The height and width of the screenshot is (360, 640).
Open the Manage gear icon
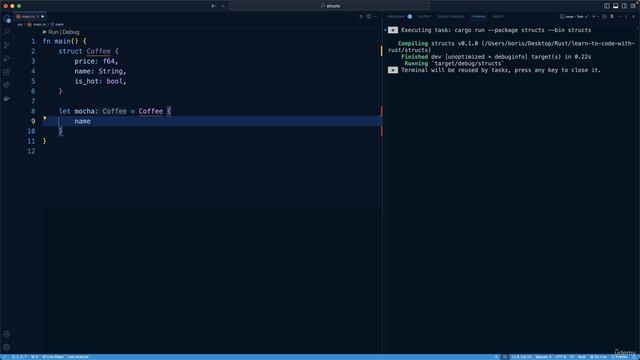[x=7, y=347]
